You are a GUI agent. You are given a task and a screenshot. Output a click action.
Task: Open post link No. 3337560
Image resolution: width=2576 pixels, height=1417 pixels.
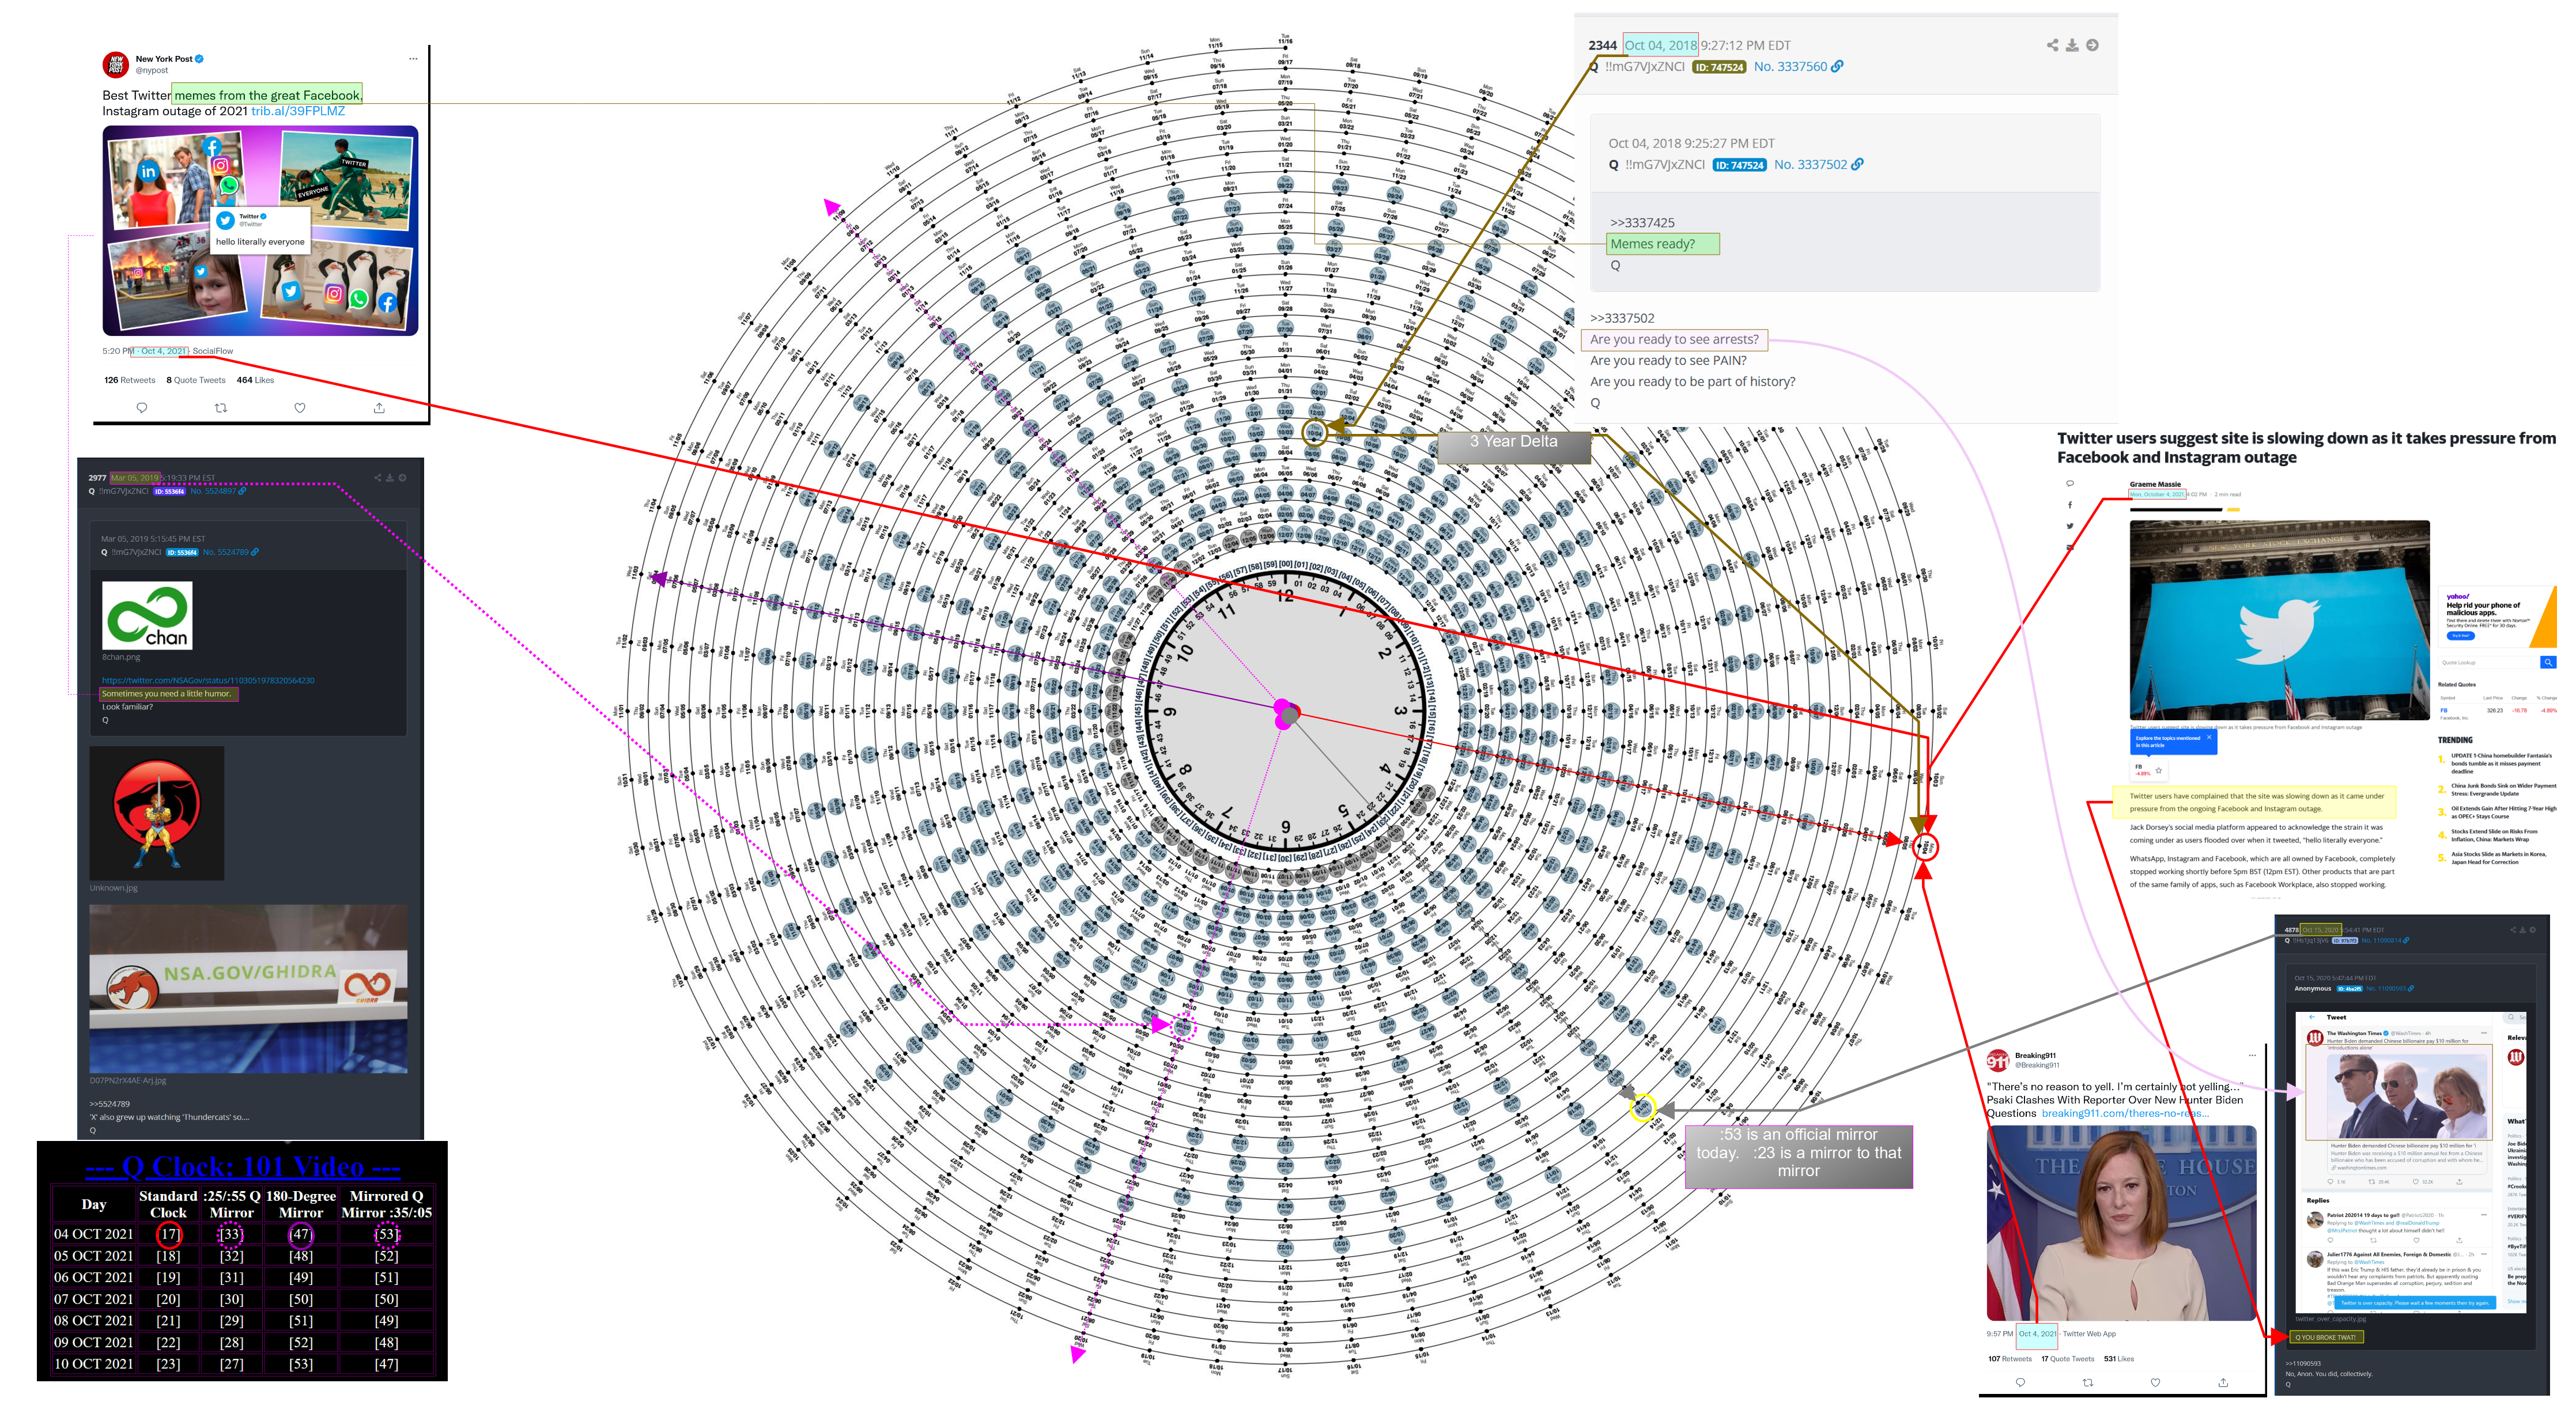point(1798,67)
